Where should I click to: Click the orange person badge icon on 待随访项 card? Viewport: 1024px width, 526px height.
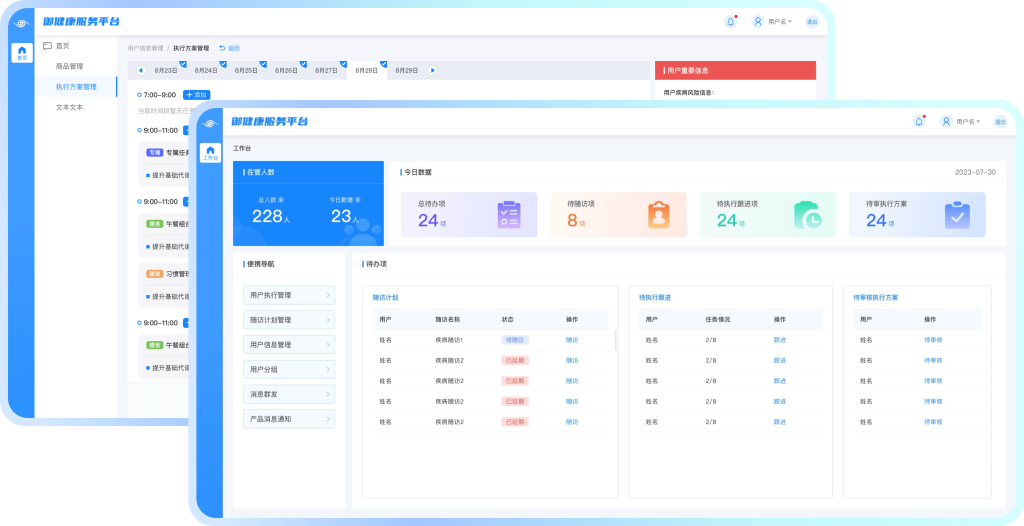tap(658, 214)
